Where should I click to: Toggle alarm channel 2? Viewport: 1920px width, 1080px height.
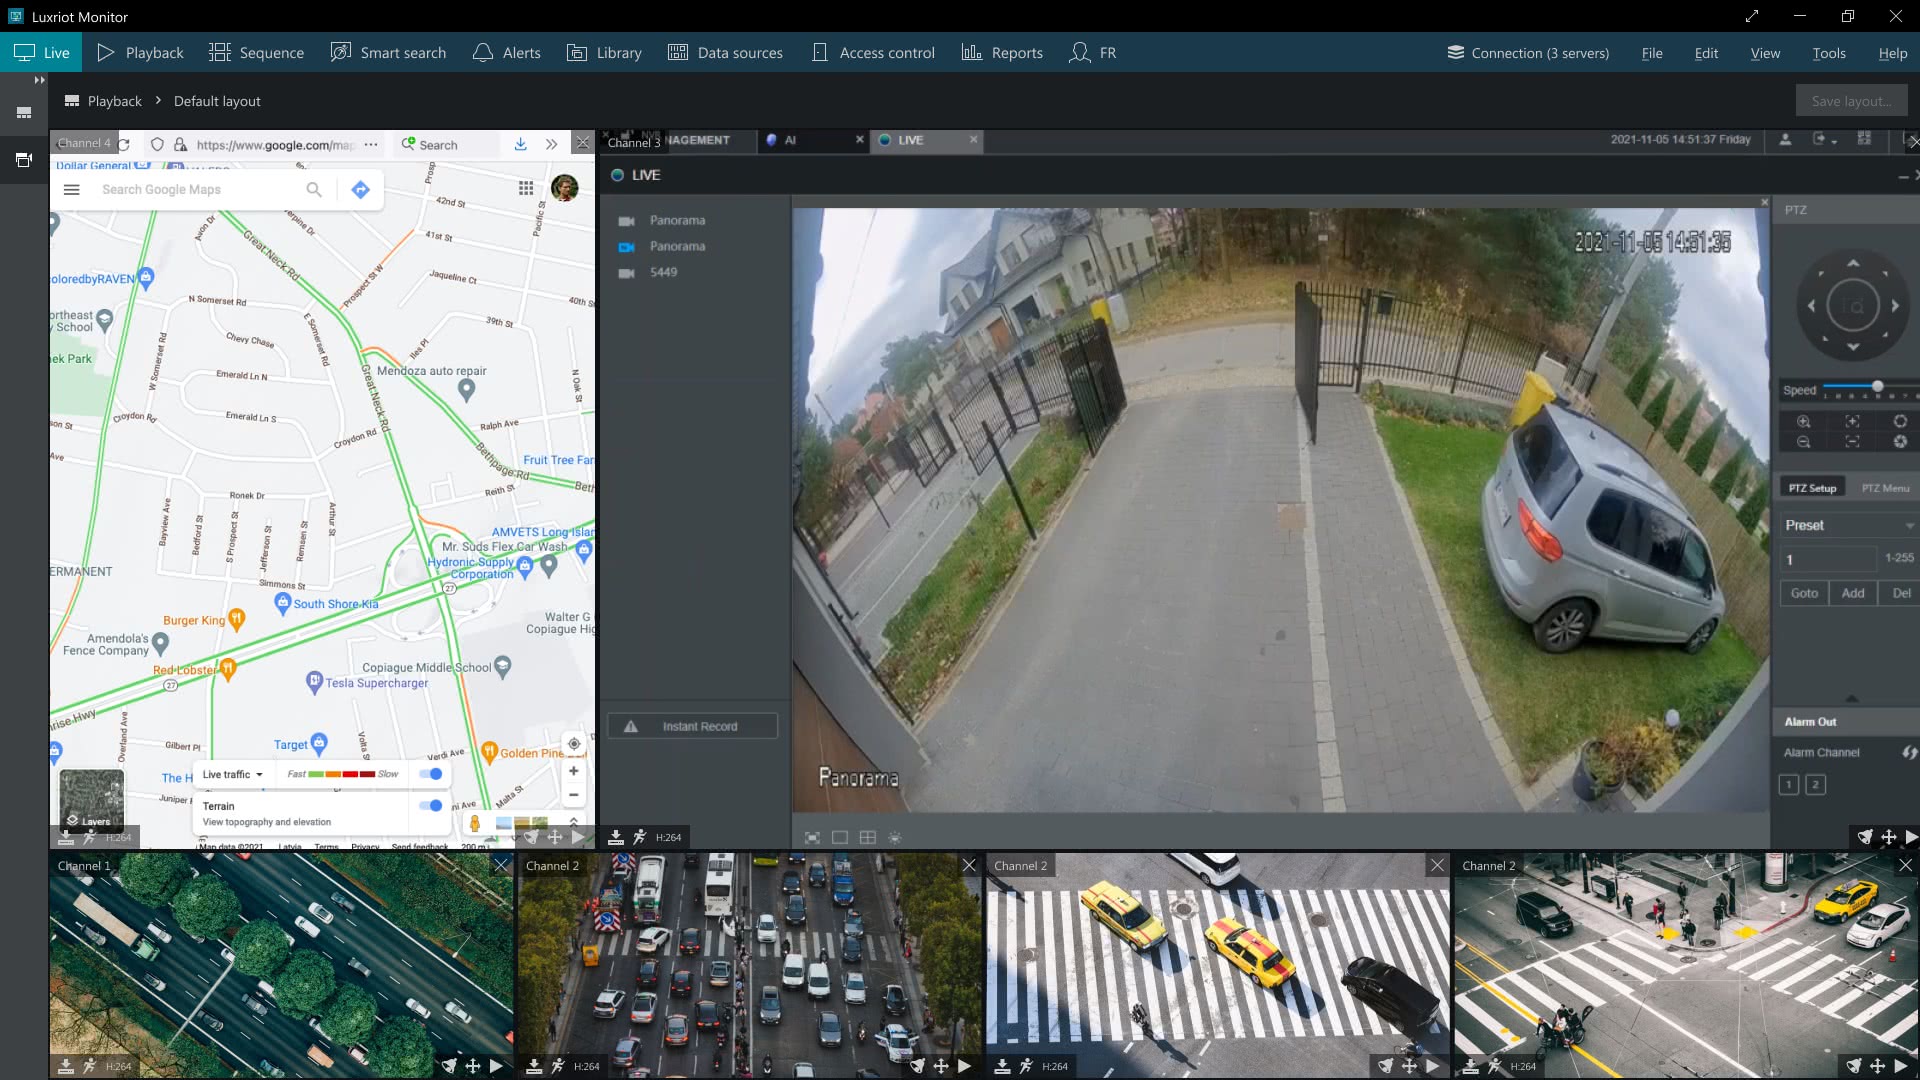[x=1816, y=785]
